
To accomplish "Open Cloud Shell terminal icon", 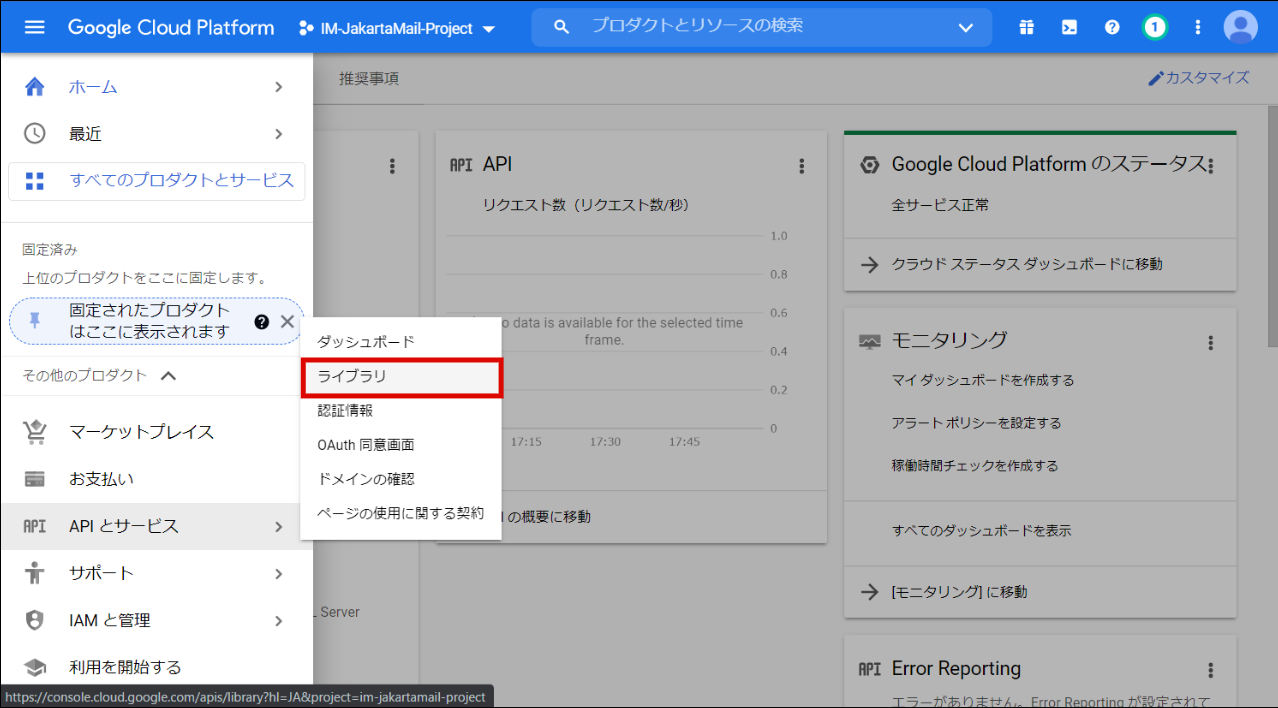I will 1069,28.
